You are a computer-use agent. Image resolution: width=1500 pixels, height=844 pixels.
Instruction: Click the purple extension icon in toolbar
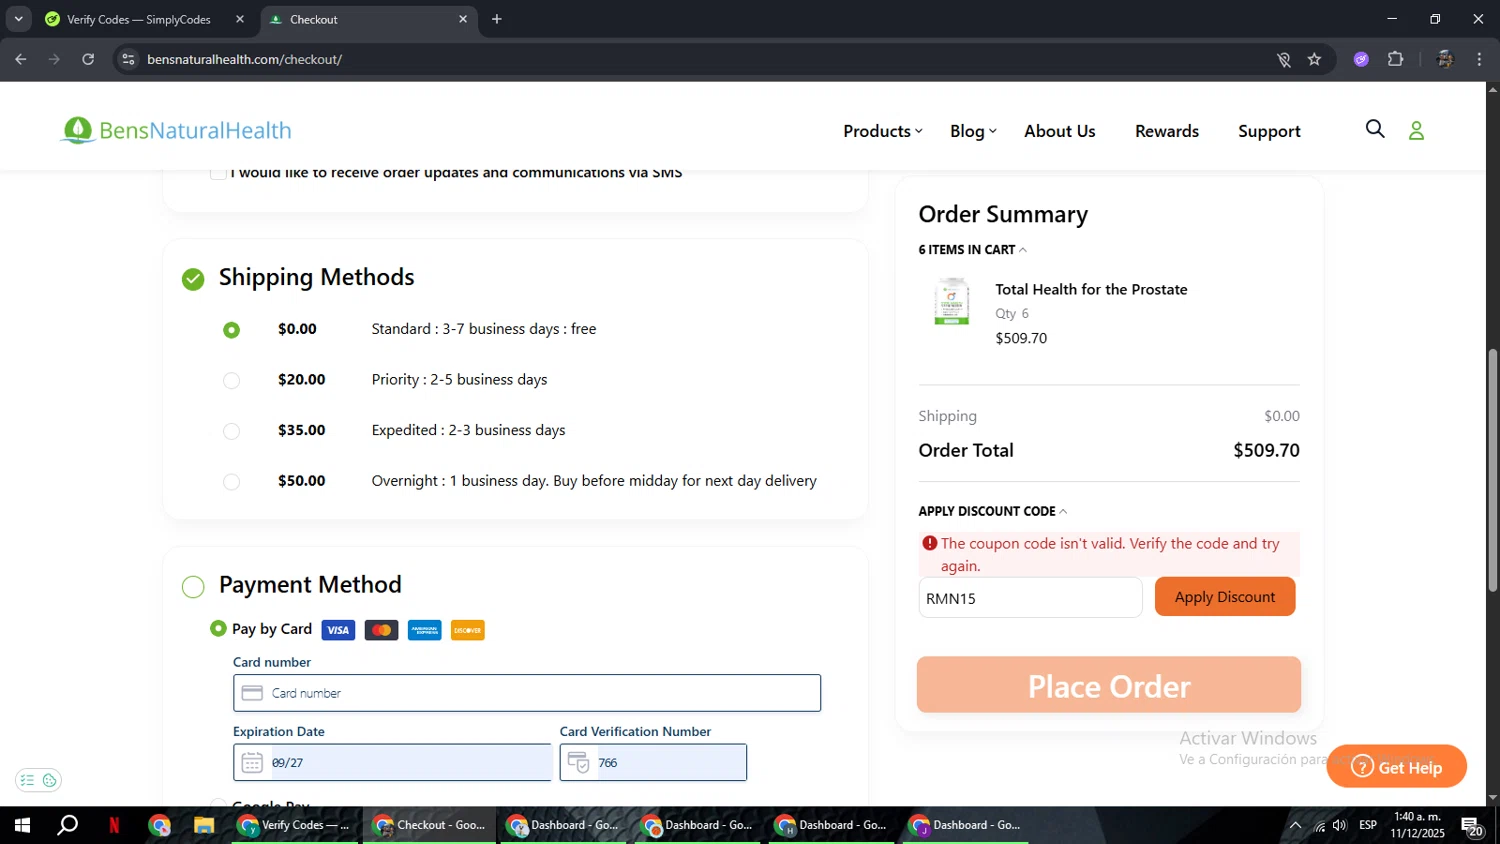(1361, 59)
